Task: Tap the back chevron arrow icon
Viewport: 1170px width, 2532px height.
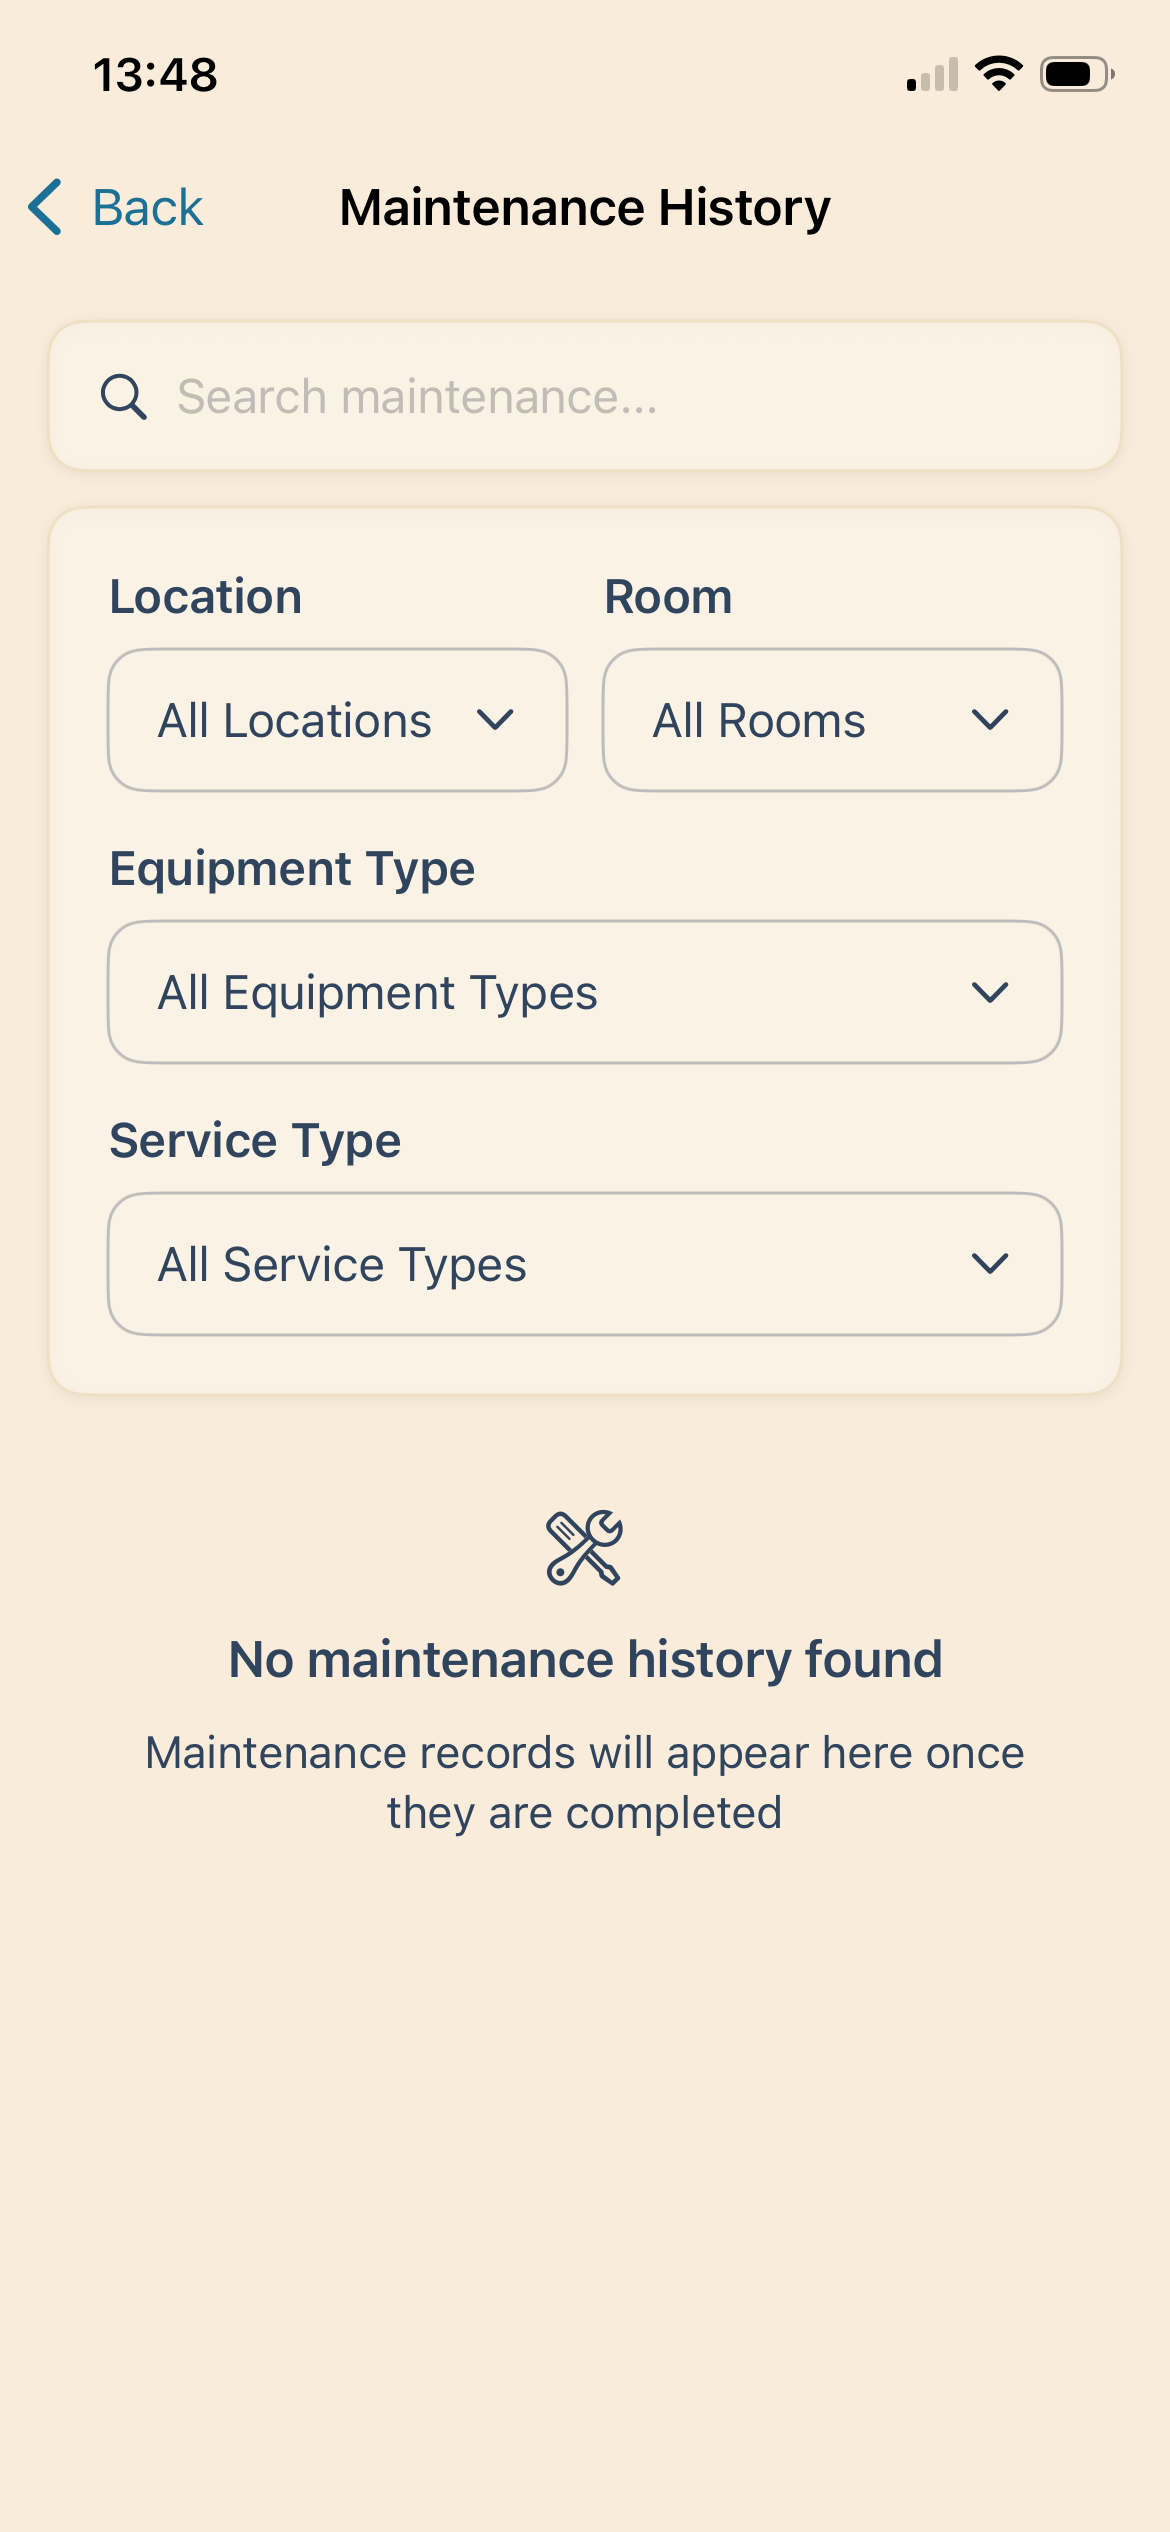Action: 46,207
